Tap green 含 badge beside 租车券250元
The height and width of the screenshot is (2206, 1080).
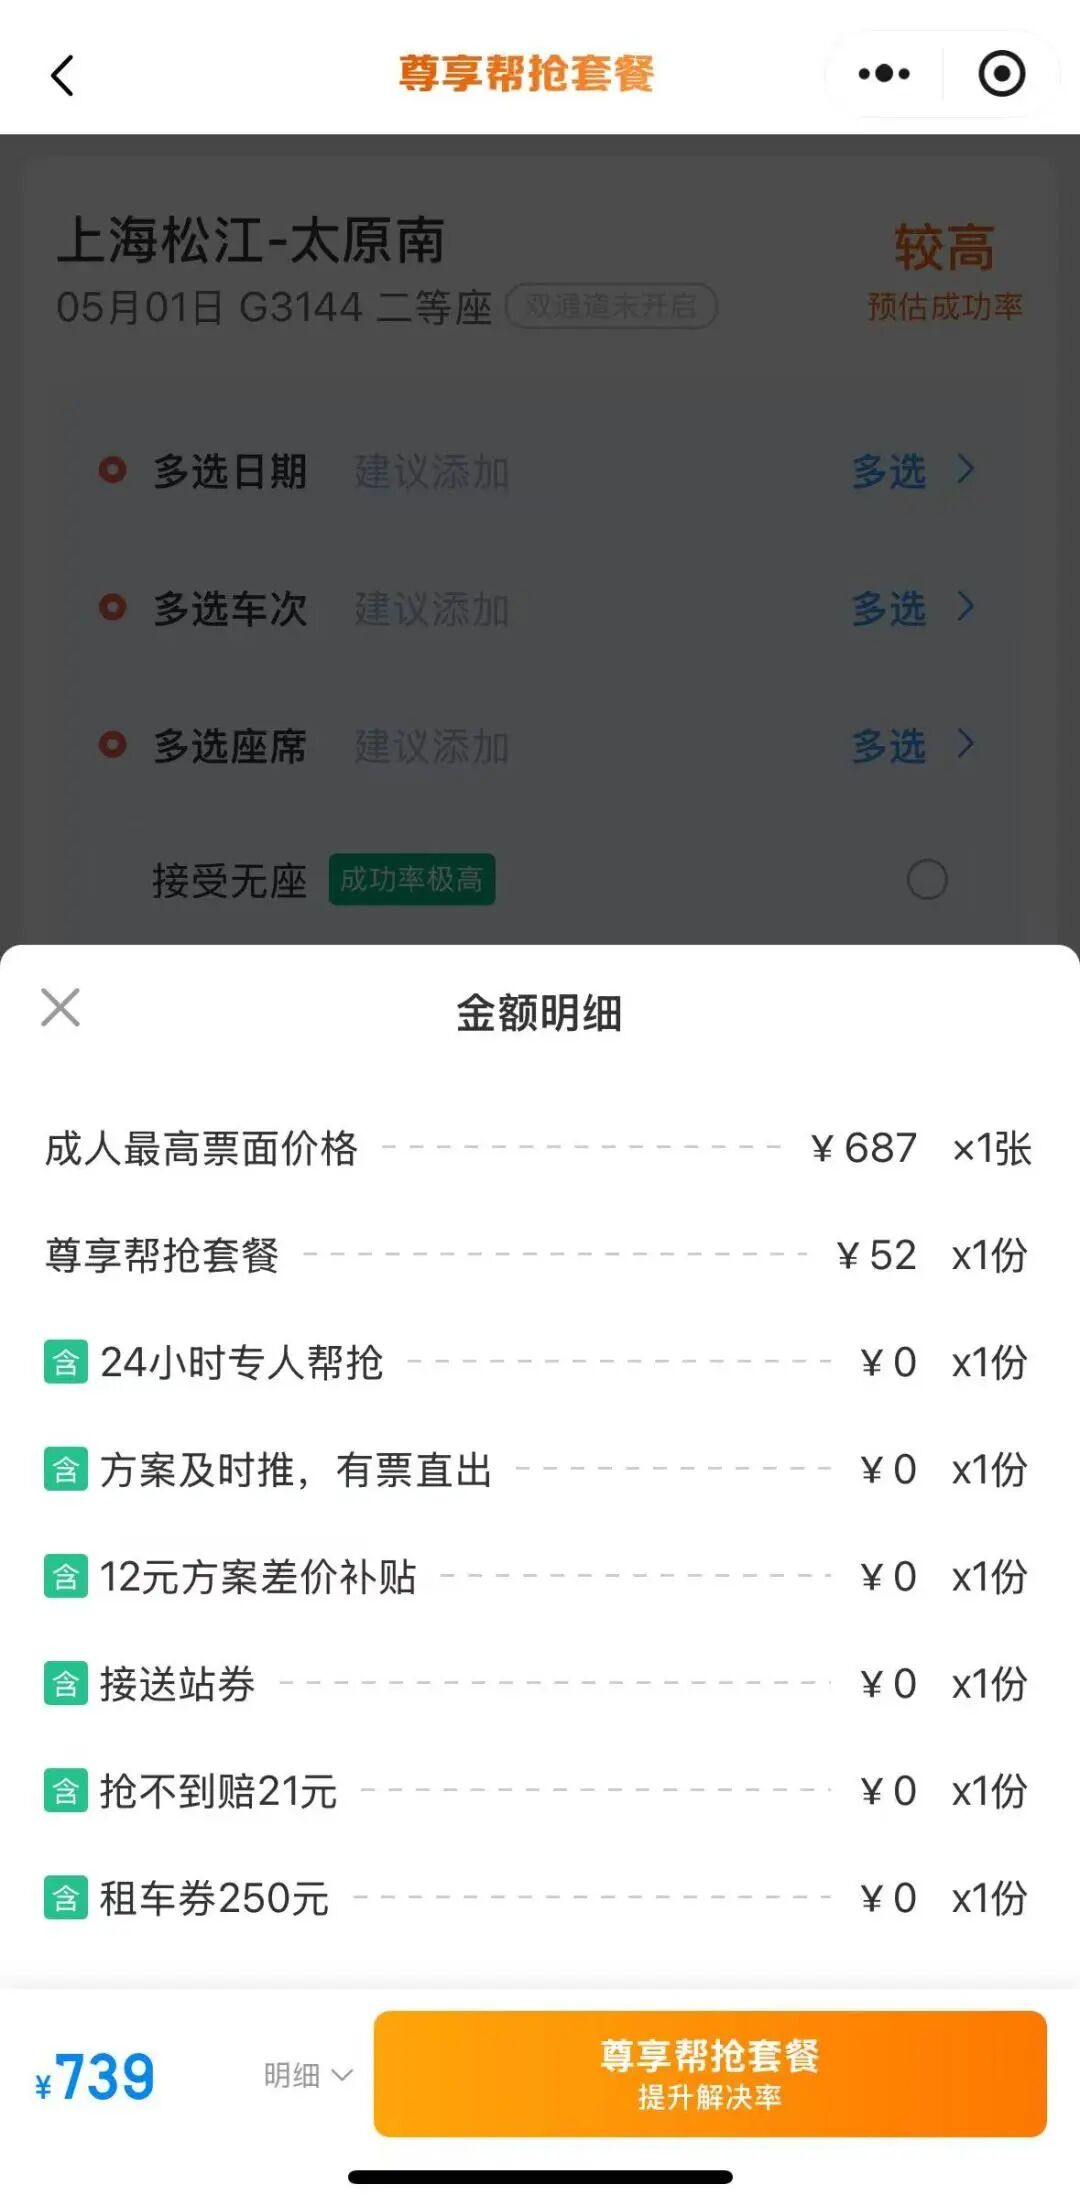pos(65,1898)
